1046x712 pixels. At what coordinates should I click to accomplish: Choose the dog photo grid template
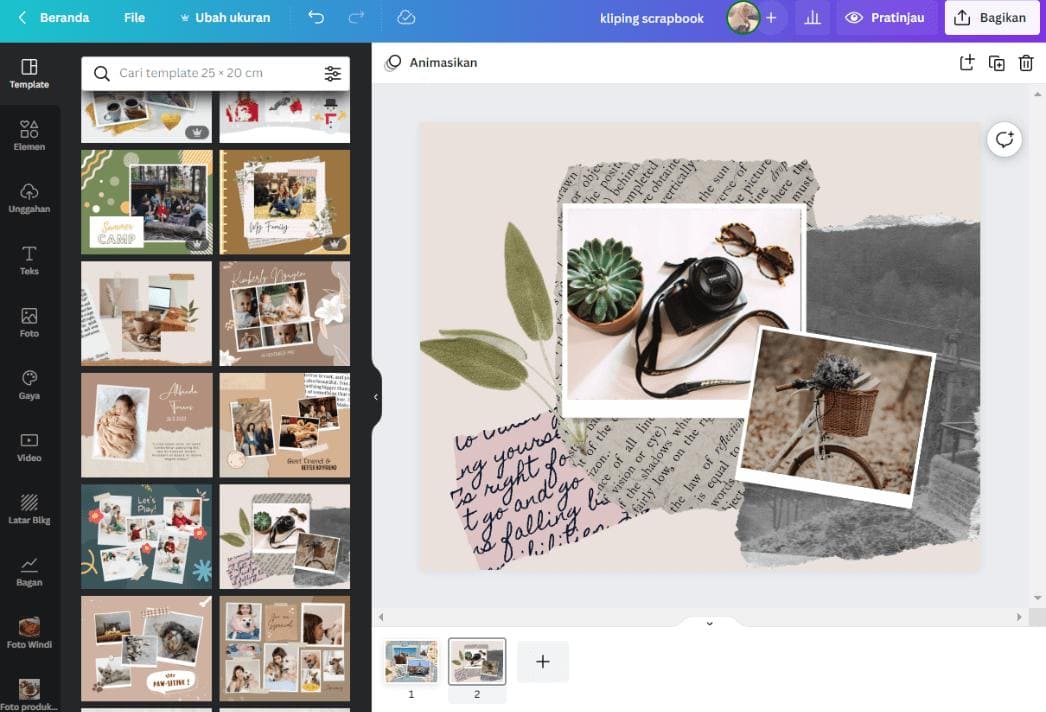click(285, 648)
